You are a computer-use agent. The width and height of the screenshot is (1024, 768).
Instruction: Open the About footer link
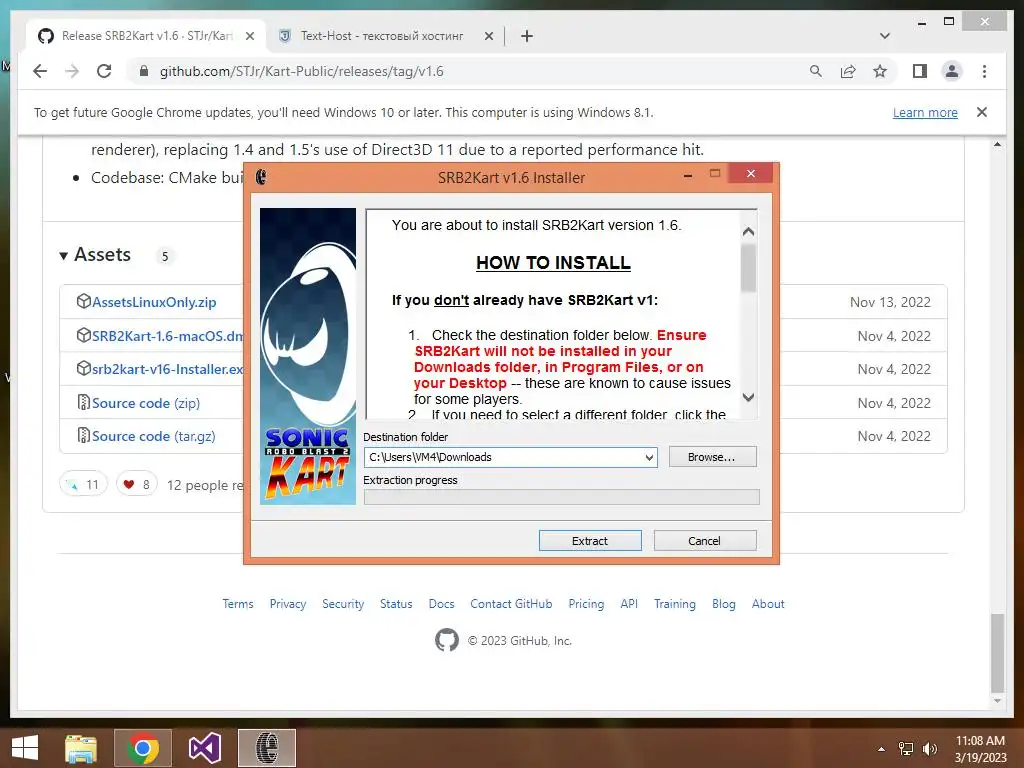(768, 604)
